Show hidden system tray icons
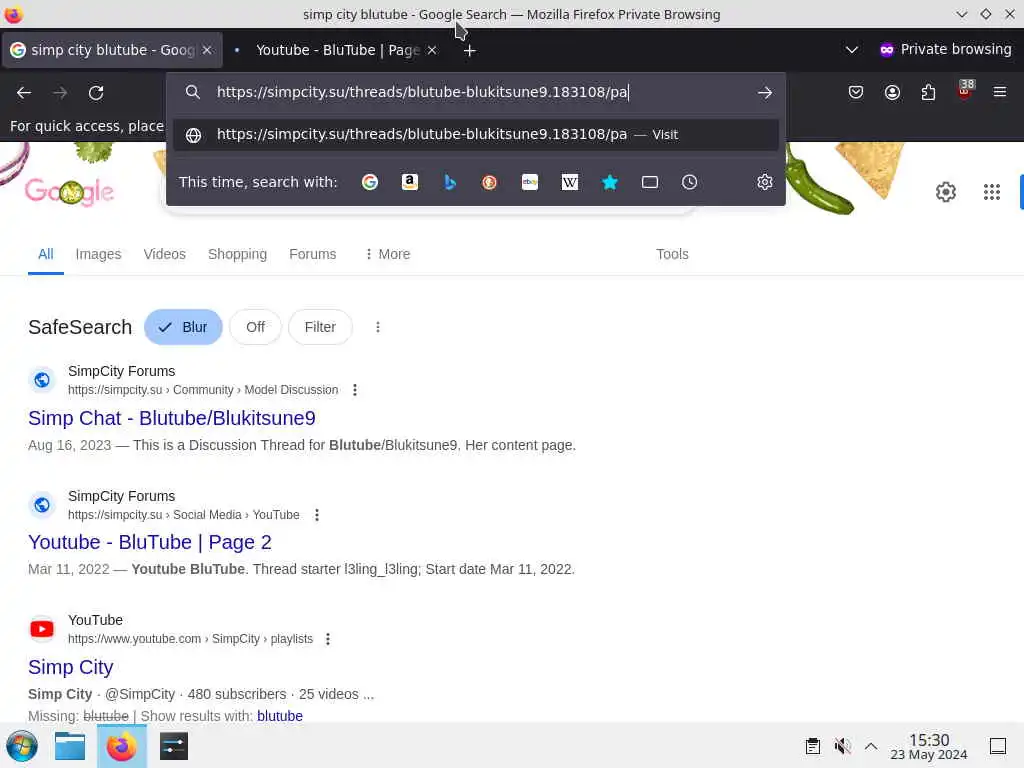This screenshot has width=1024, height=768. (871, 746)
